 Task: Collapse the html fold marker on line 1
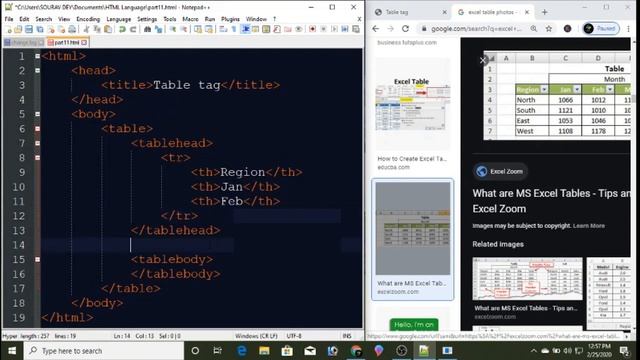pyautogui.click(x=38, y=56)
